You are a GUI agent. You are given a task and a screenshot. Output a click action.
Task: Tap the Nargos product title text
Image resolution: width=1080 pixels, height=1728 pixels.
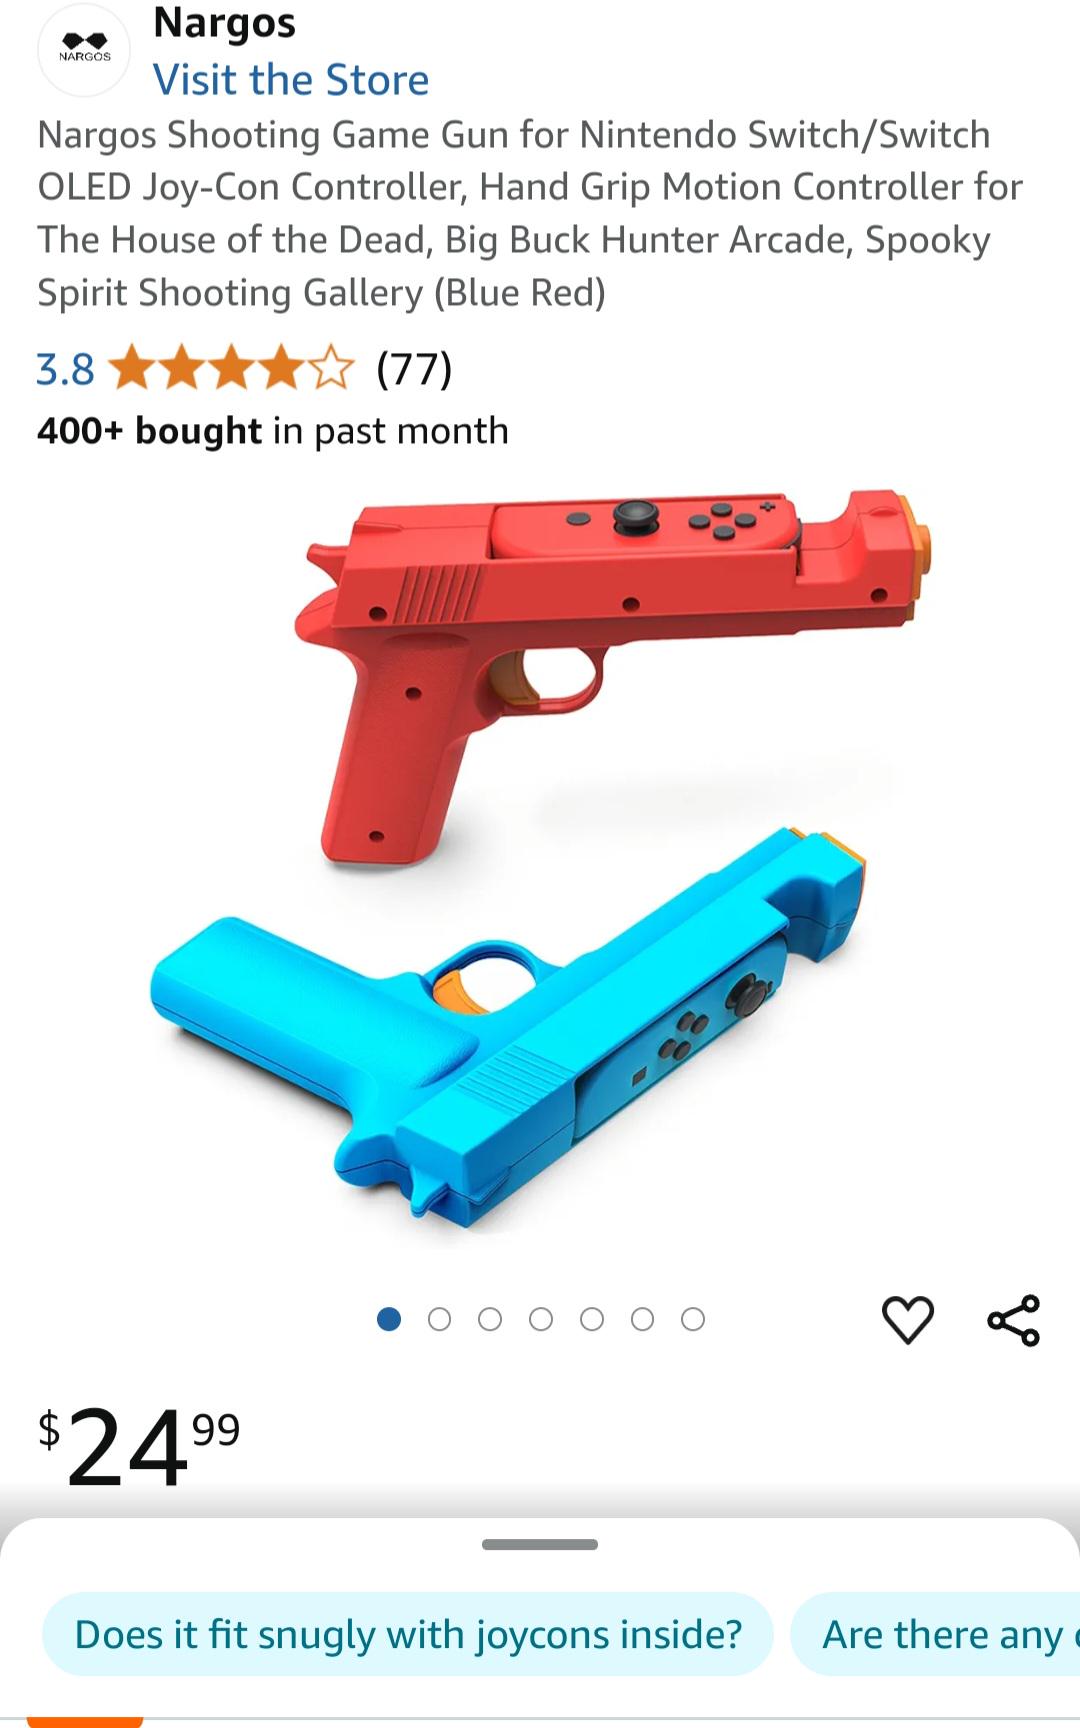tap(530, 213)
